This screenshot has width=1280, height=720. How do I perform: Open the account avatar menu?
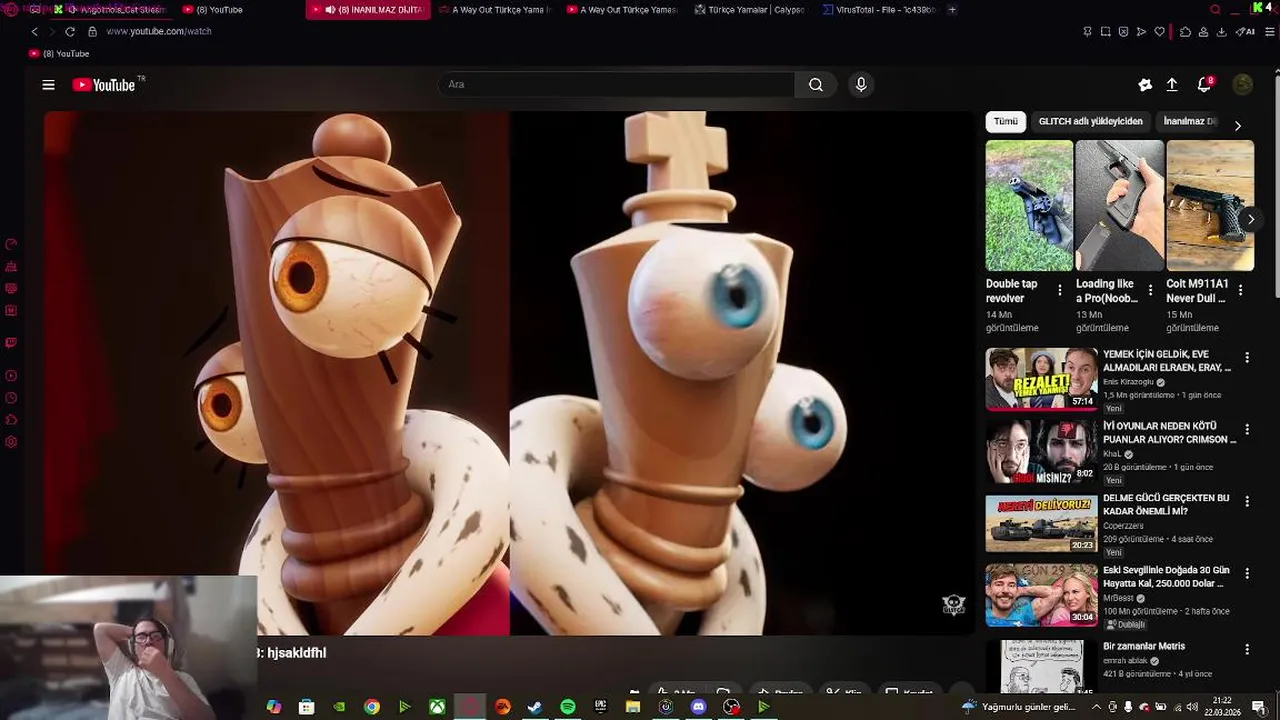pos(1243,85)
